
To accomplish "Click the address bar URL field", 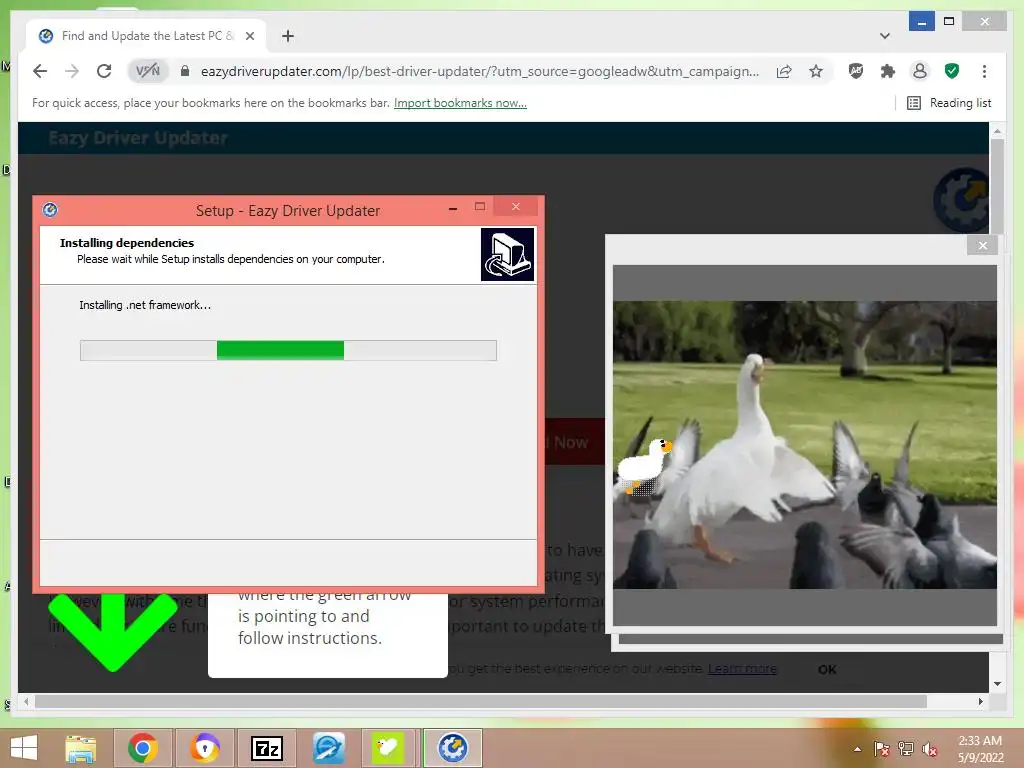I will [479, 71].
